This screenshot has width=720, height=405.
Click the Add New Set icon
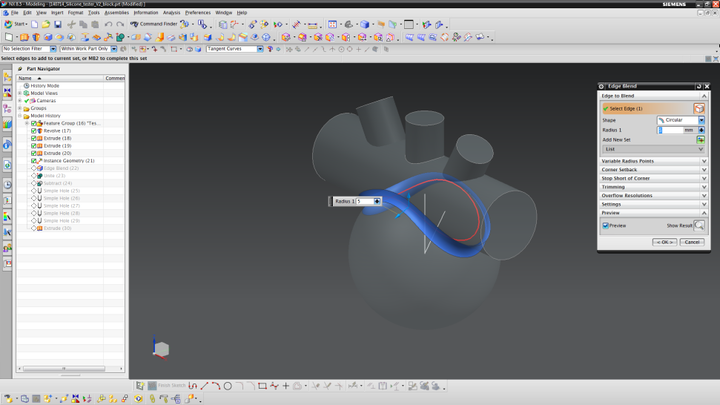(700, 140)
